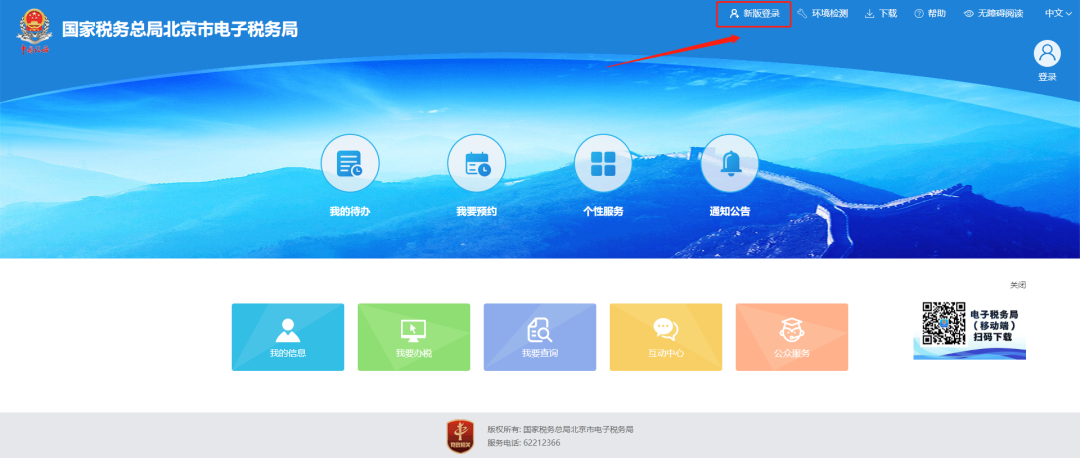Open the 我的信息 blue tile
The image size is (1080, 458).
click(x=288, y=337)
